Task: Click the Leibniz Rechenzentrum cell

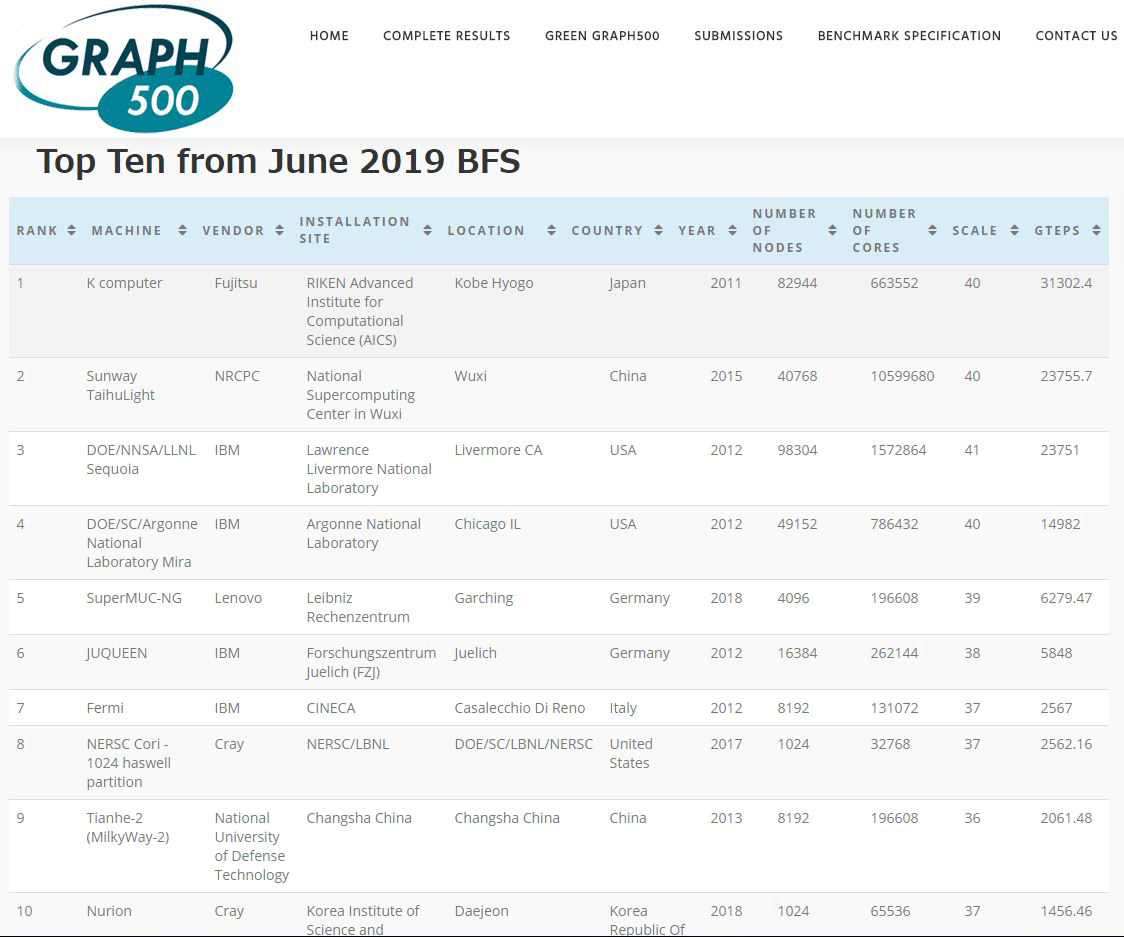Action: point(358,607)
